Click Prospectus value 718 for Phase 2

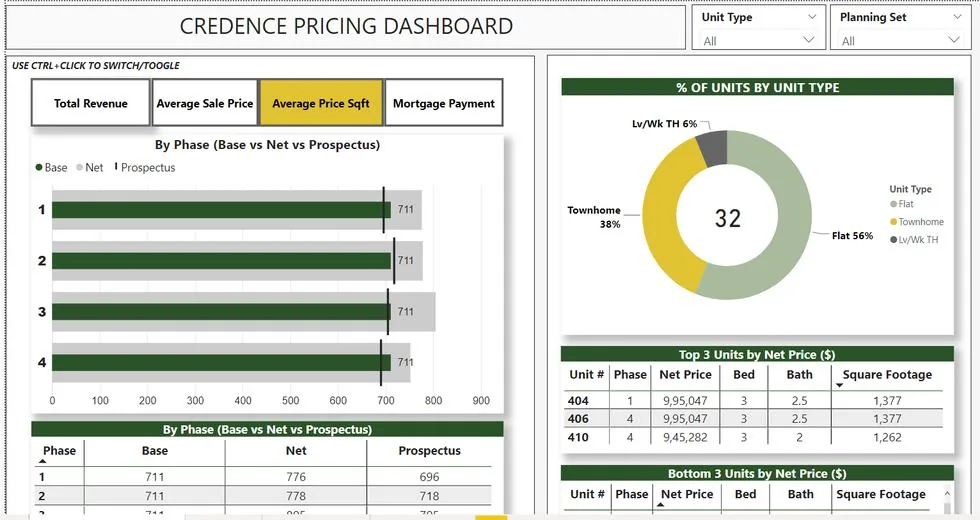pyautogui.click(x=429, y=496)
